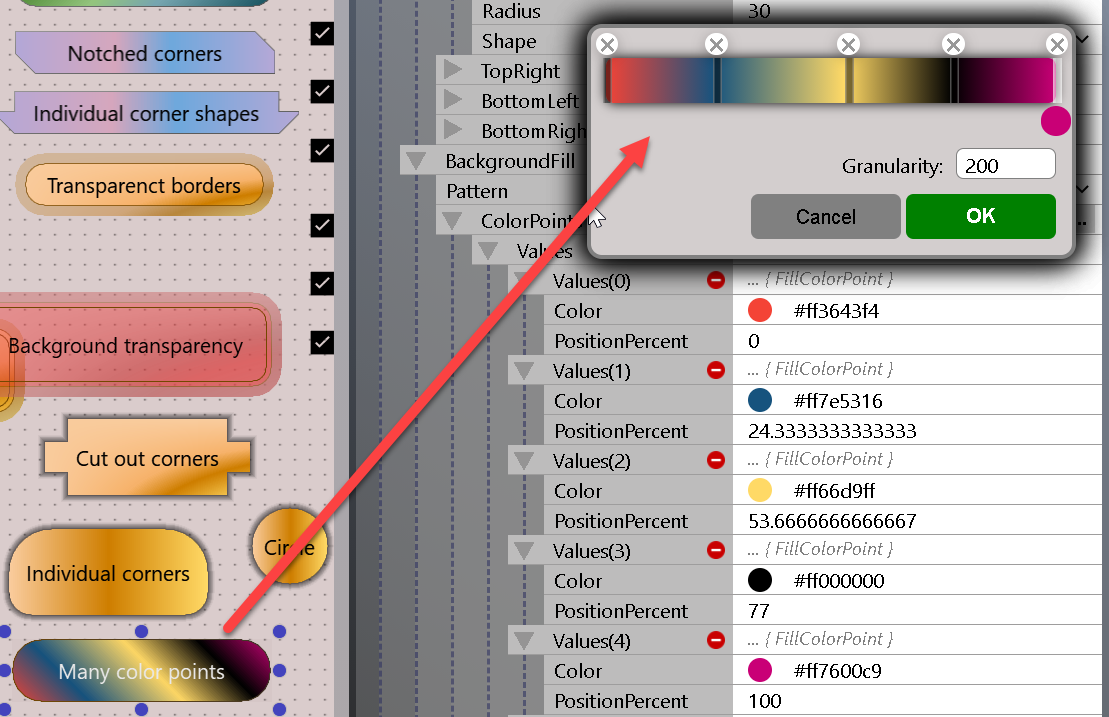
Task: Delete Values(0) using its red minus icon
Action: point(716,281)
